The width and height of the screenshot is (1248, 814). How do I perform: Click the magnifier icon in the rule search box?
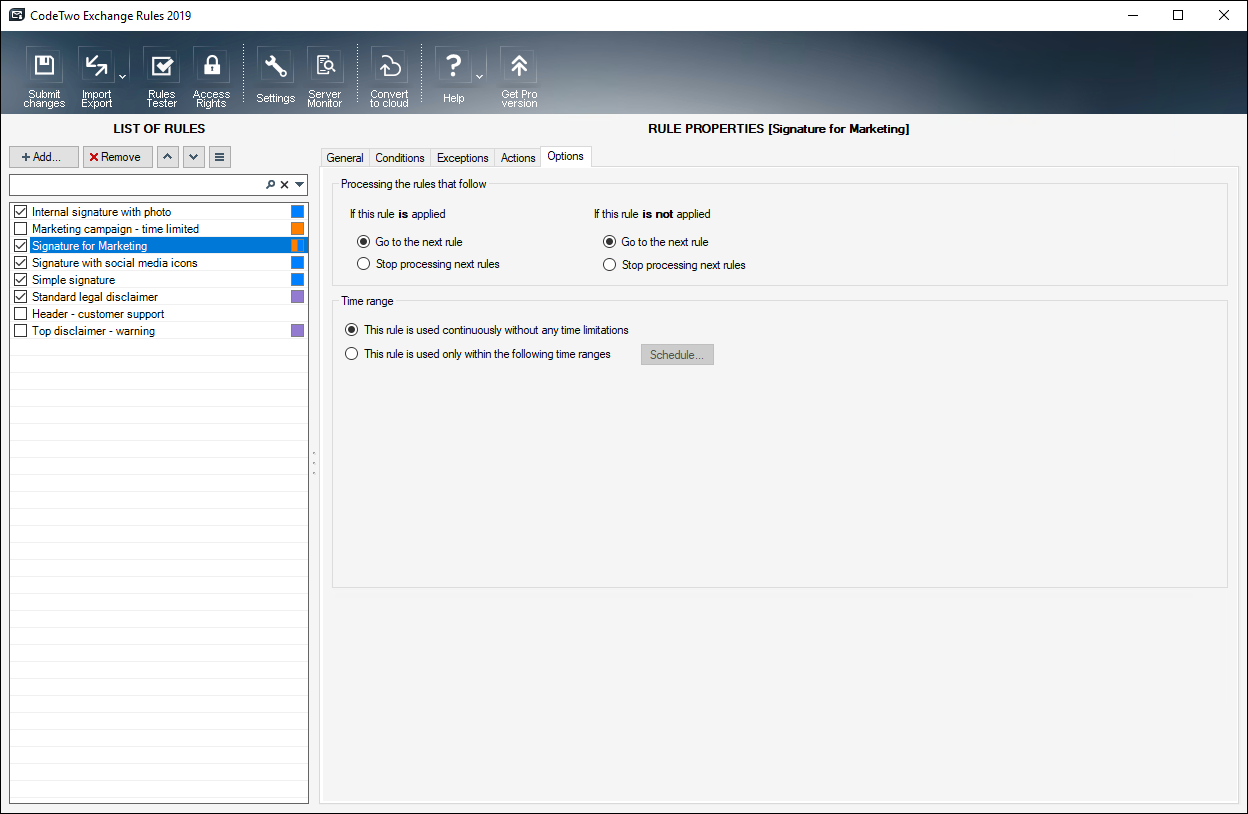click(x=270, y=185)
